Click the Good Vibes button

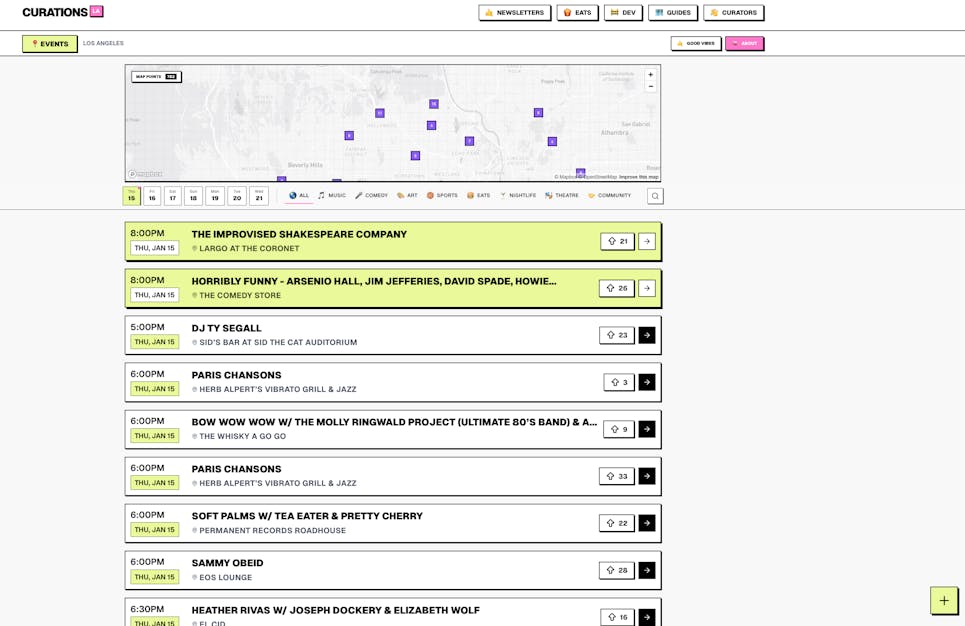point(695,44)
